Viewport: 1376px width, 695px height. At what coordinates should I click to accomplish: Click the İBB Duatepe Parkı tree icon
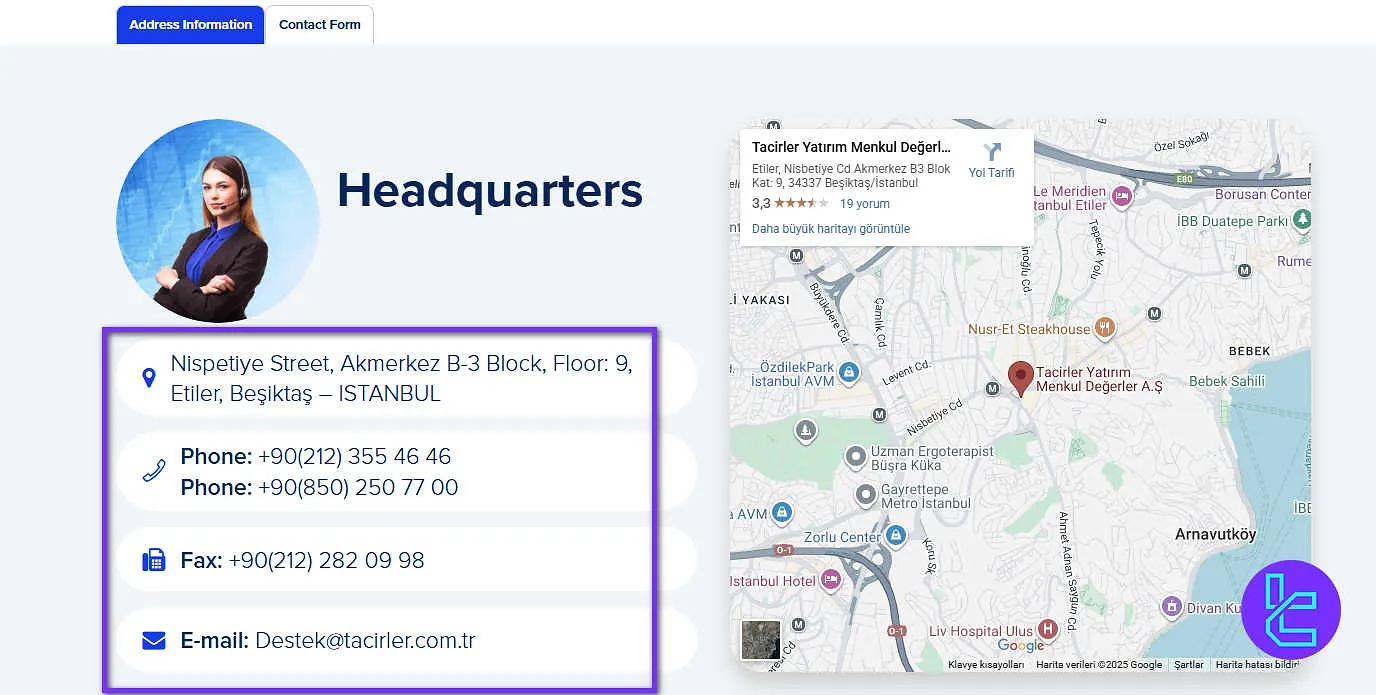[x=1301, y=219]
